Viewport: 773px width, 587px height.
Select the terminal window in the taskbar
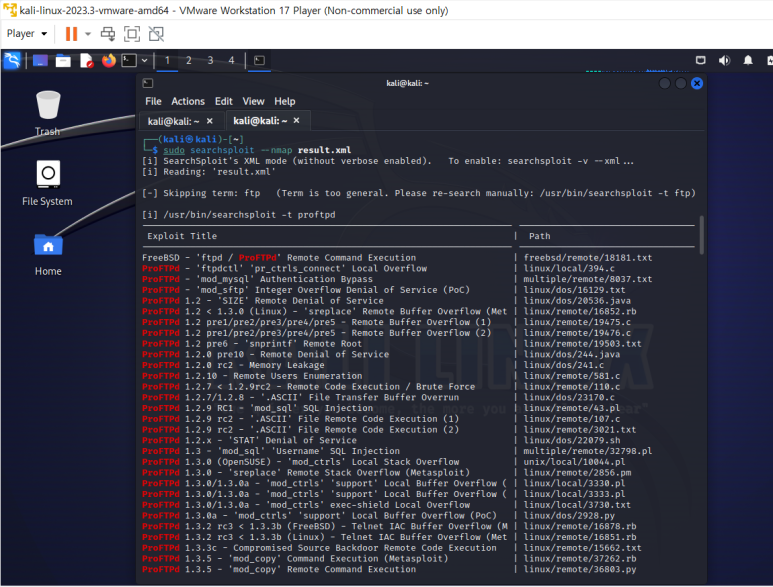pos(259,60)
